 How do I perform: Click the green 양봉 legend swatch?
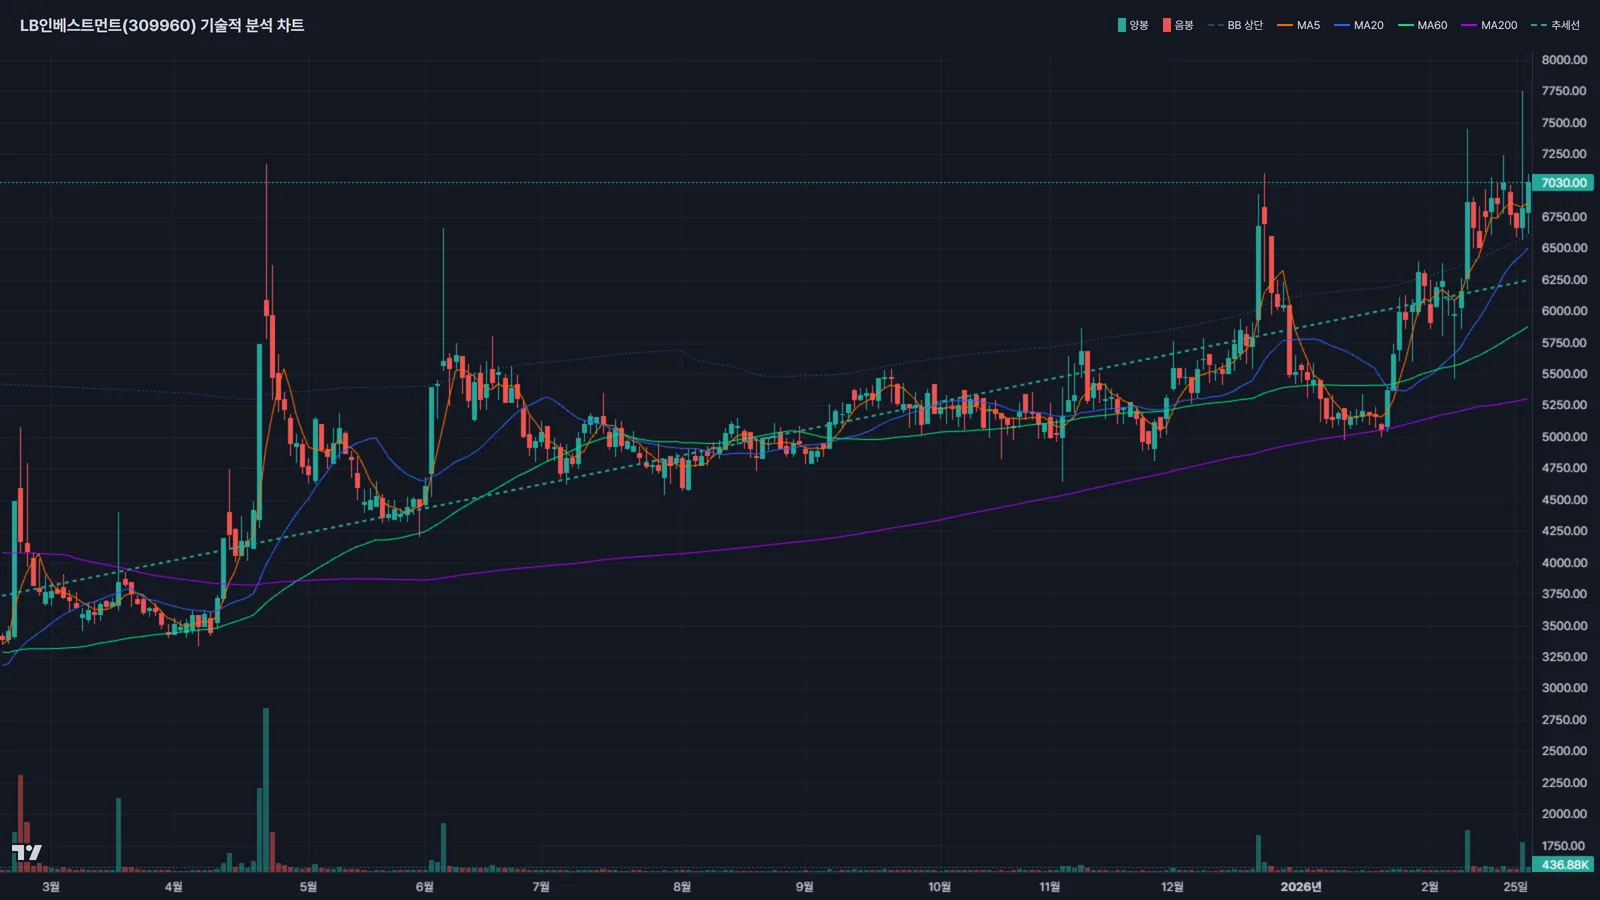click(x=1122, y=25)
